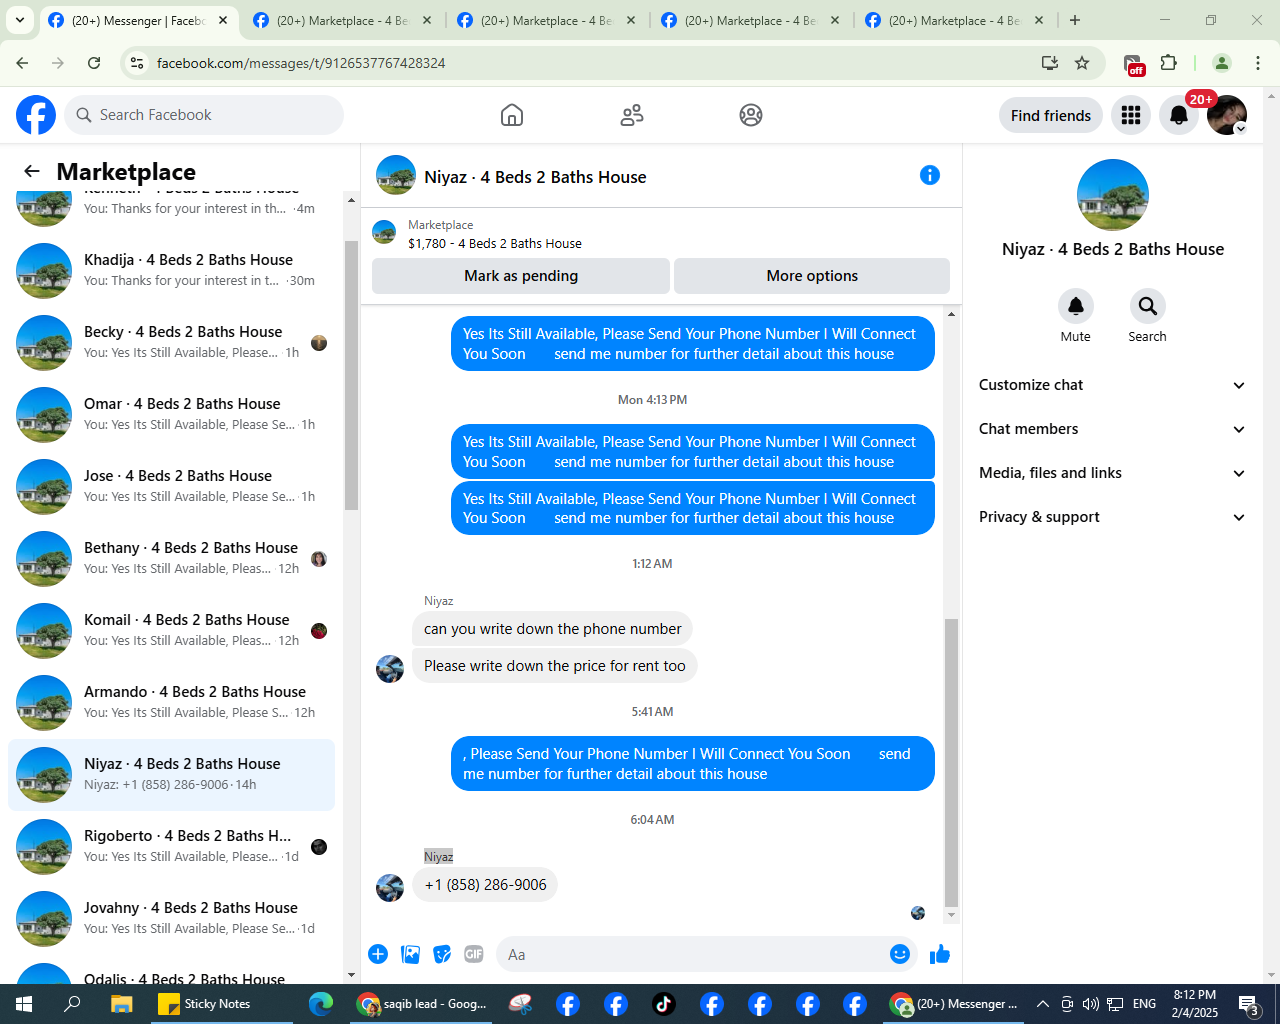Switch to the Messenger browser tab

tap(139, 20)
